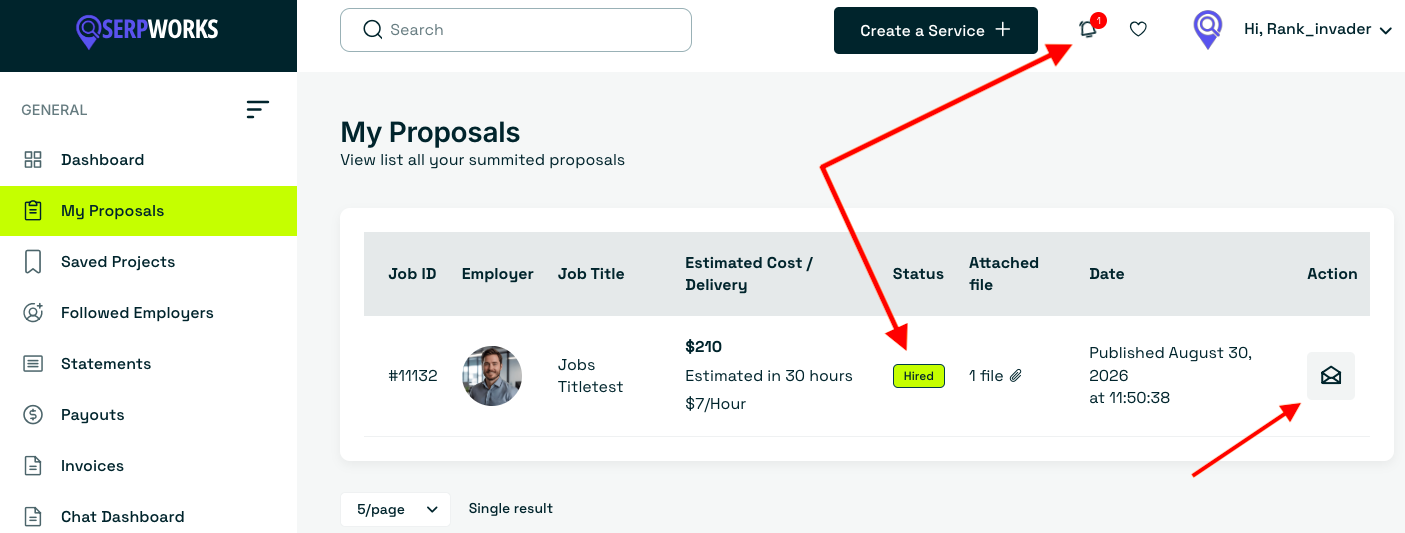Open the 5/page results dropdown
This screenshot has height=533, width=1405.
[x=395, y=509]
